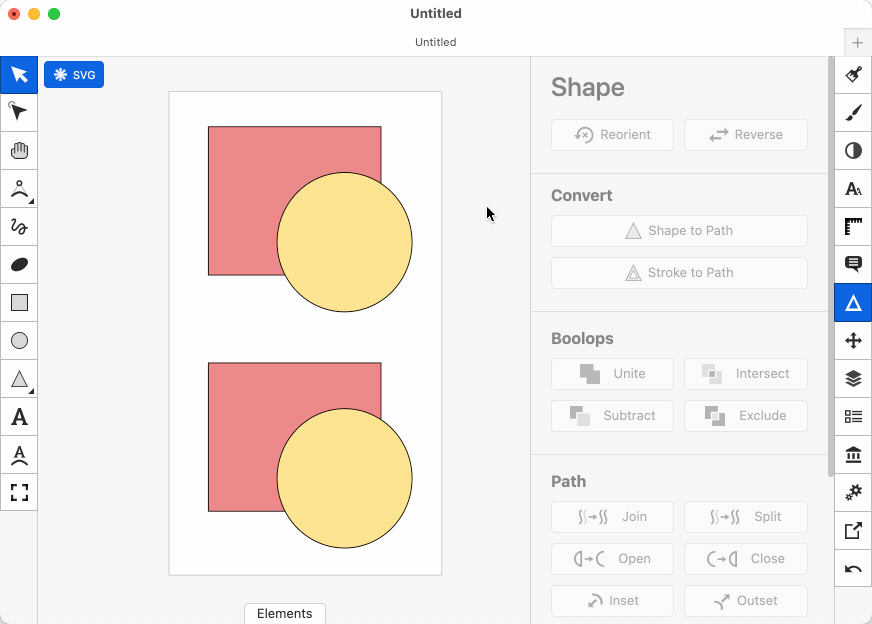This screenshot has height=624, width=872.
Task: Click the Unite boolean button
Action: 612,374
